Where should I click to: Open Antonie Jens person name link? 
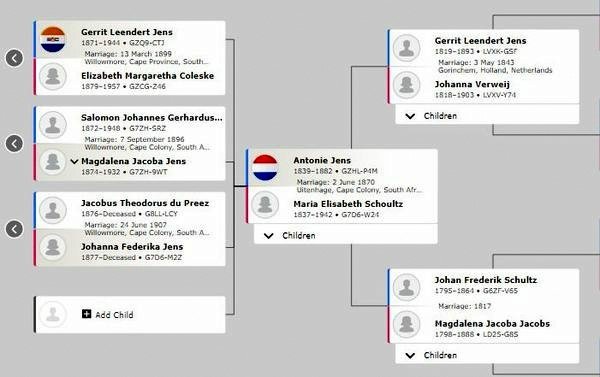coord(322,160)
